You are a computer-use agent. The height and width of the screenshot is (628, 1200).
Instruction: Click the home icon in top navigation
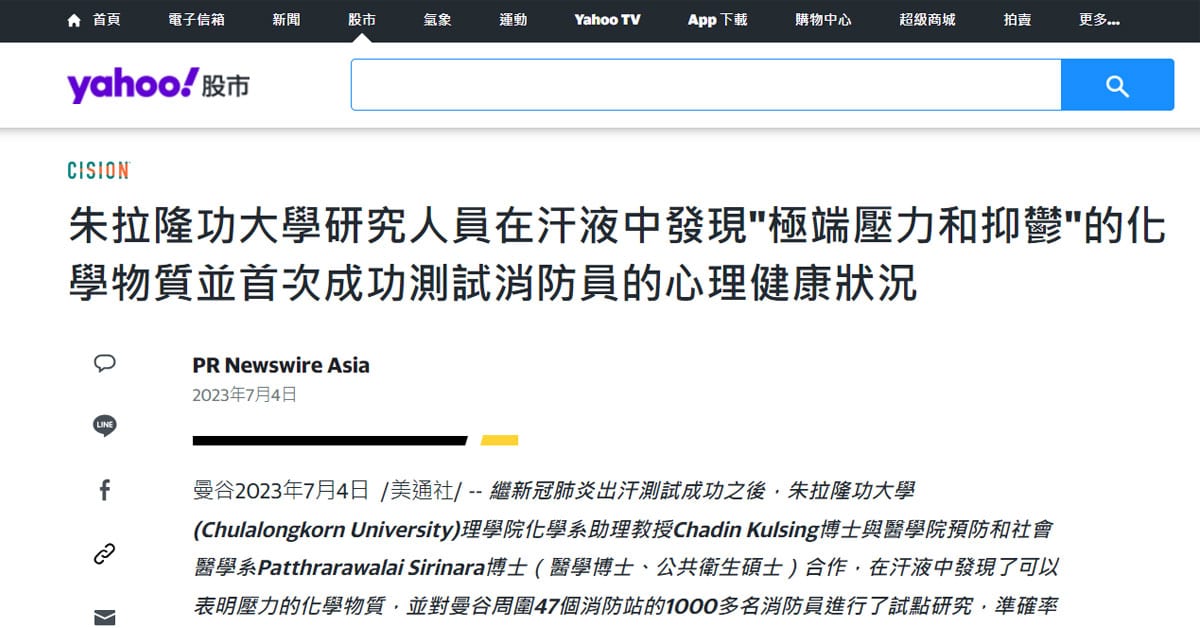75,20
